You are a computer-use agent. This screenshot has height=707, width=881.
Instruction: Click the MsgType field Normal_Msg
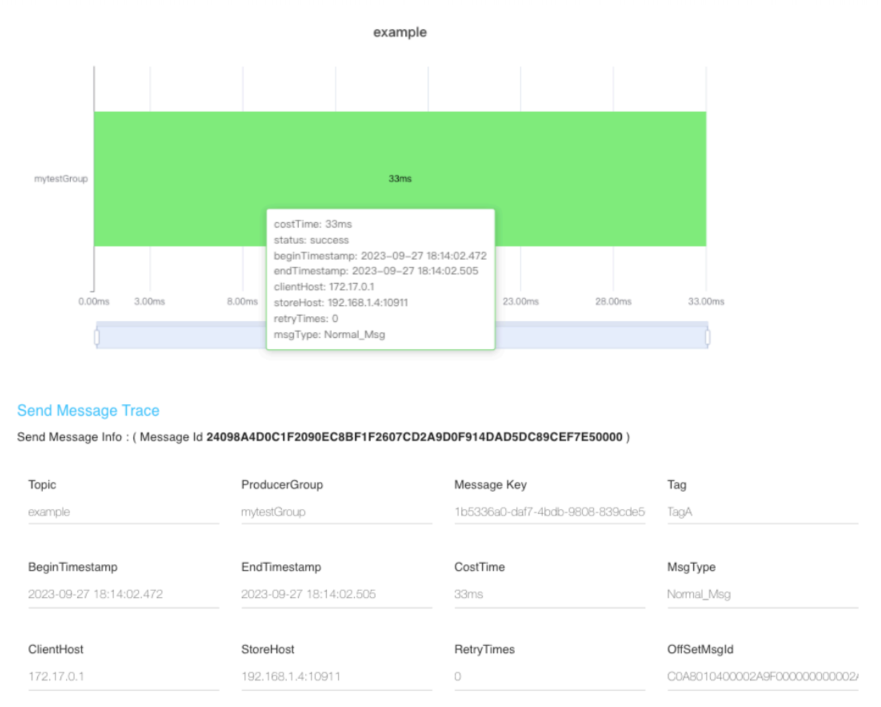click(761, 594)
